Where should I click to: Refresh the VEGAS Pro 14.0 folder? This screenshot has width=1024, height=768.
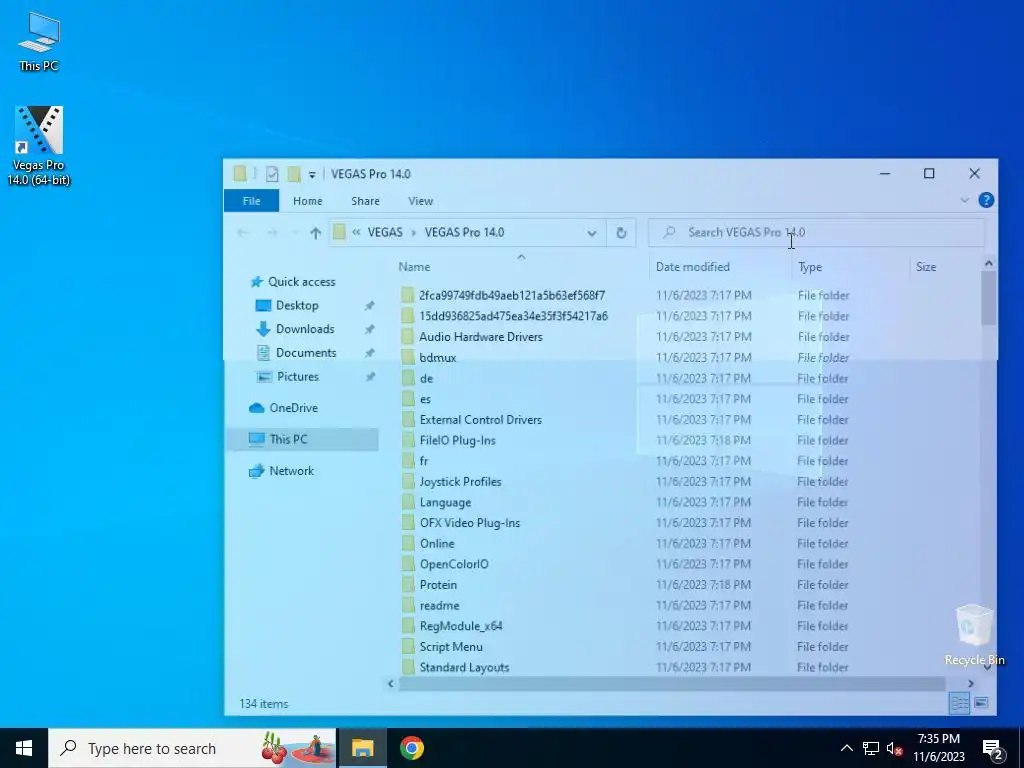coord(621,232)
